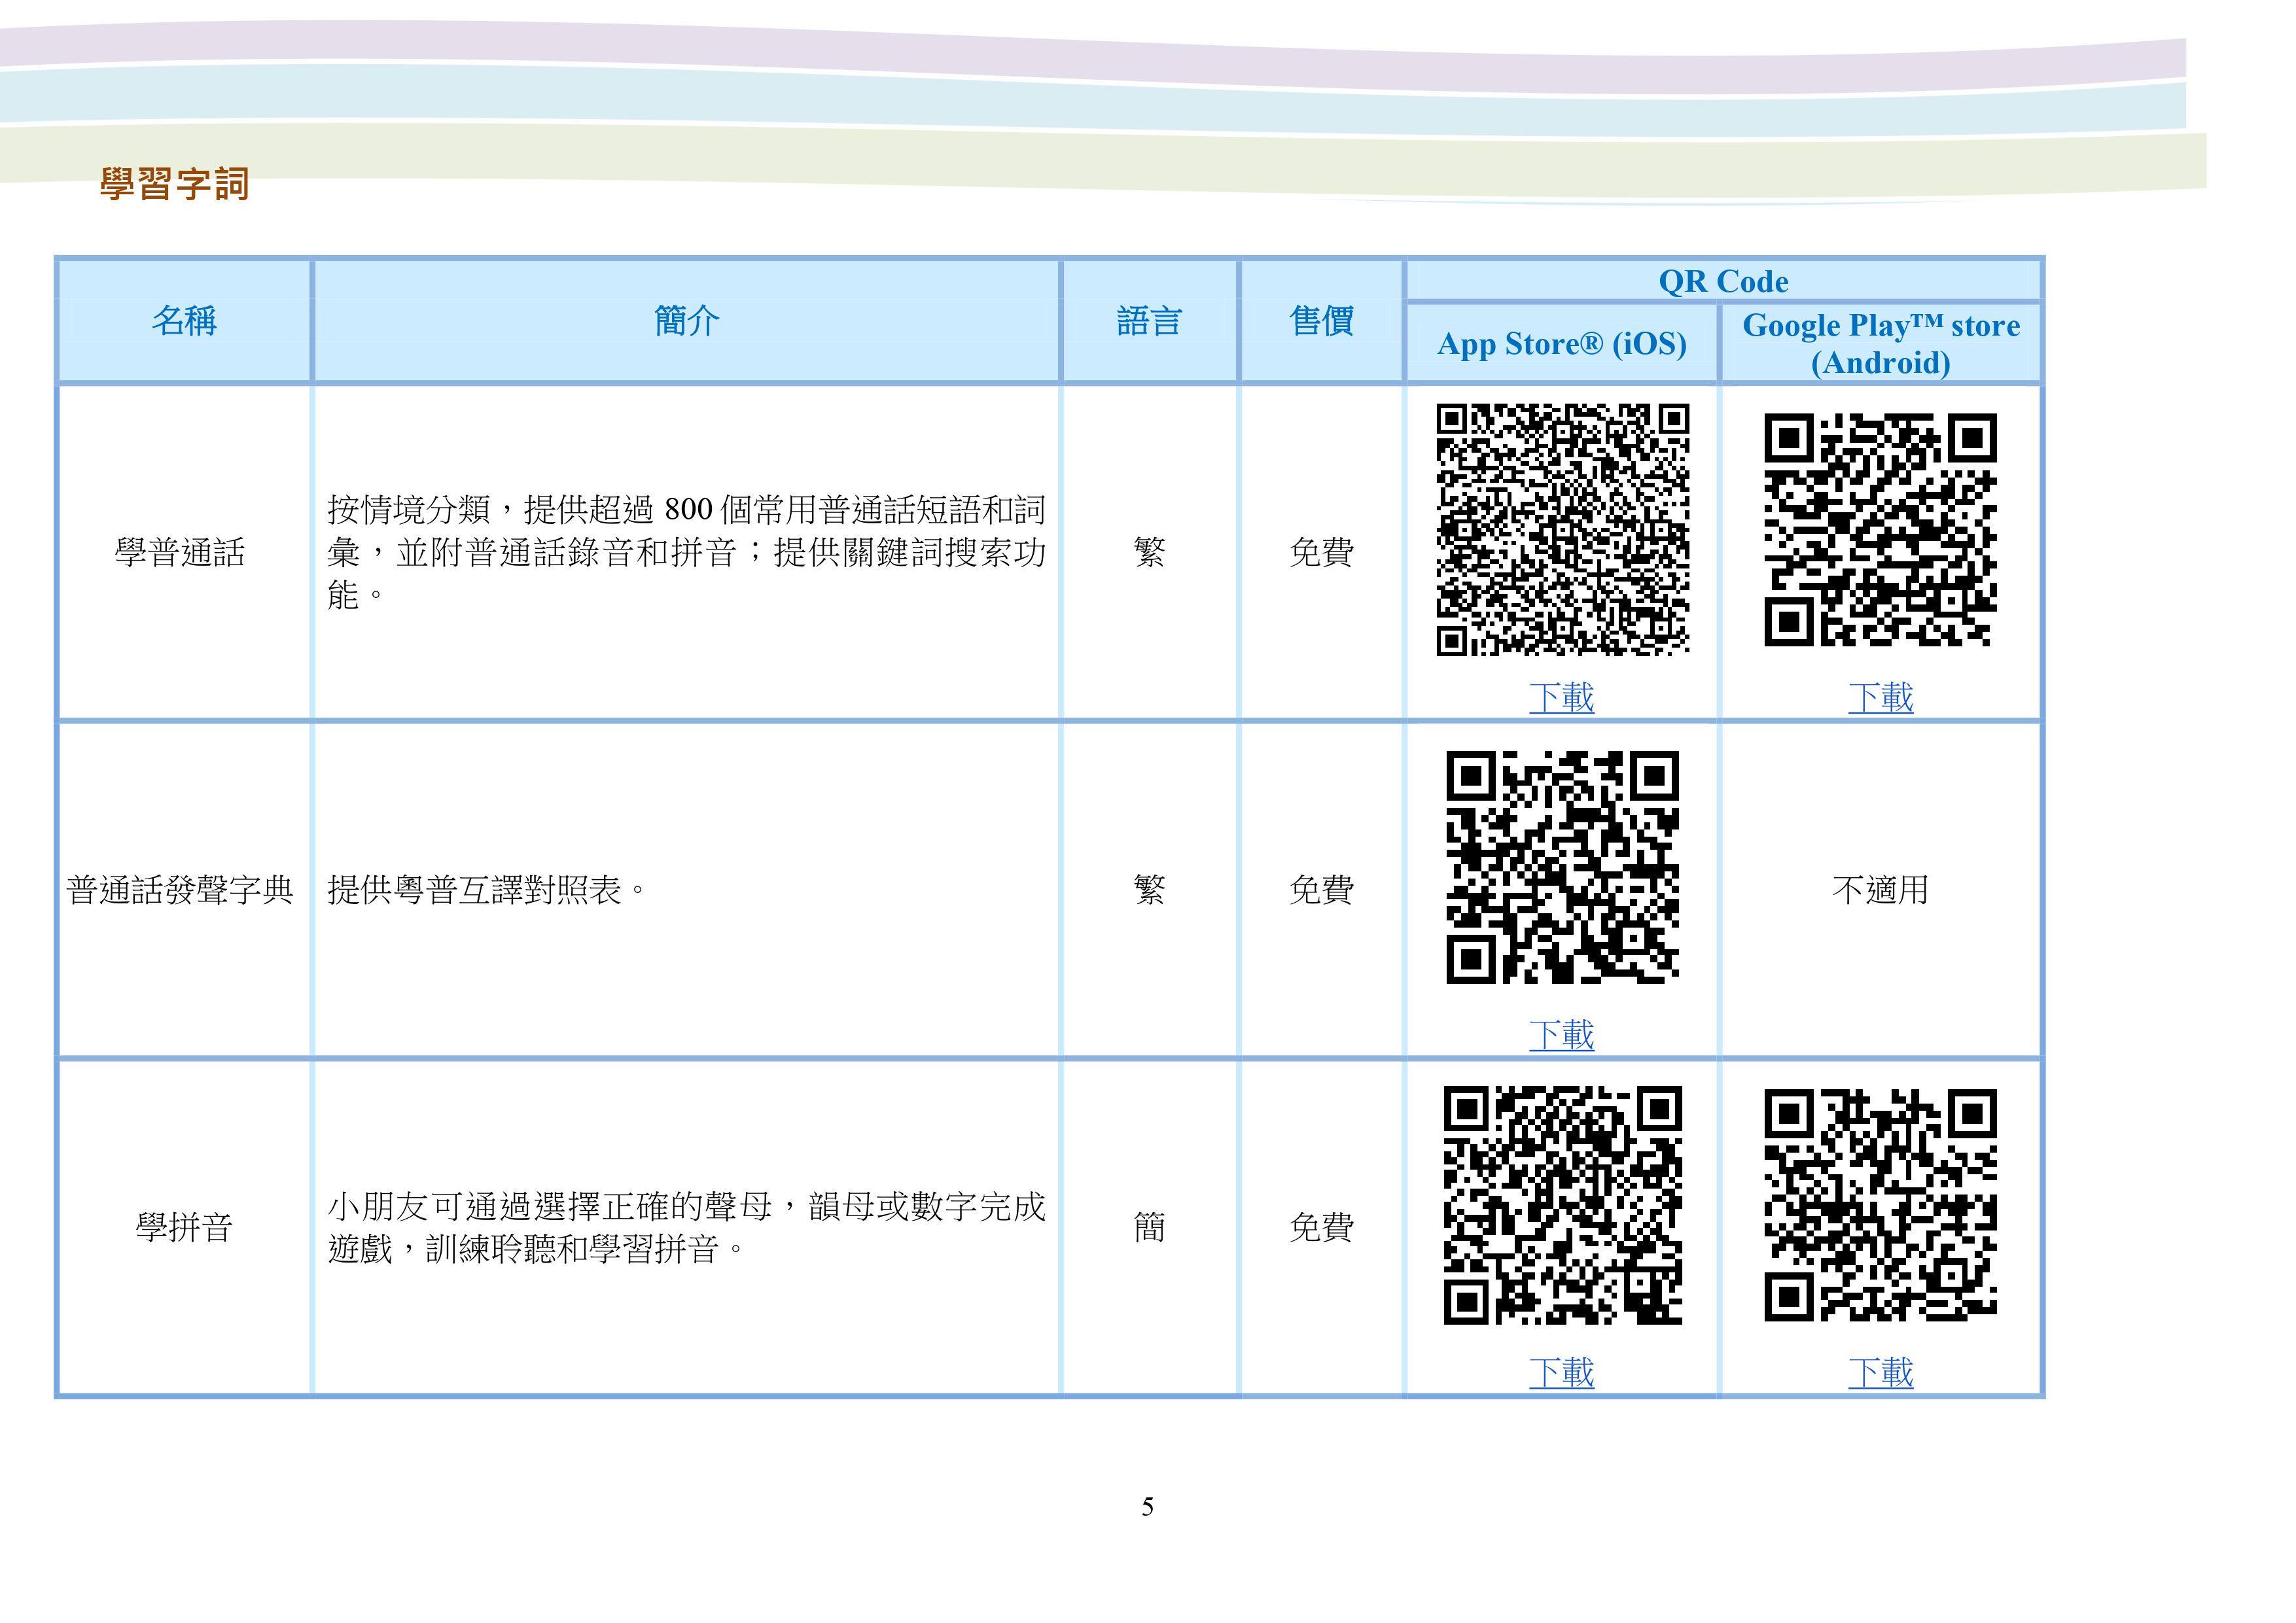
Task: Click the App Store® (iOS) header
Action: 1561,344
